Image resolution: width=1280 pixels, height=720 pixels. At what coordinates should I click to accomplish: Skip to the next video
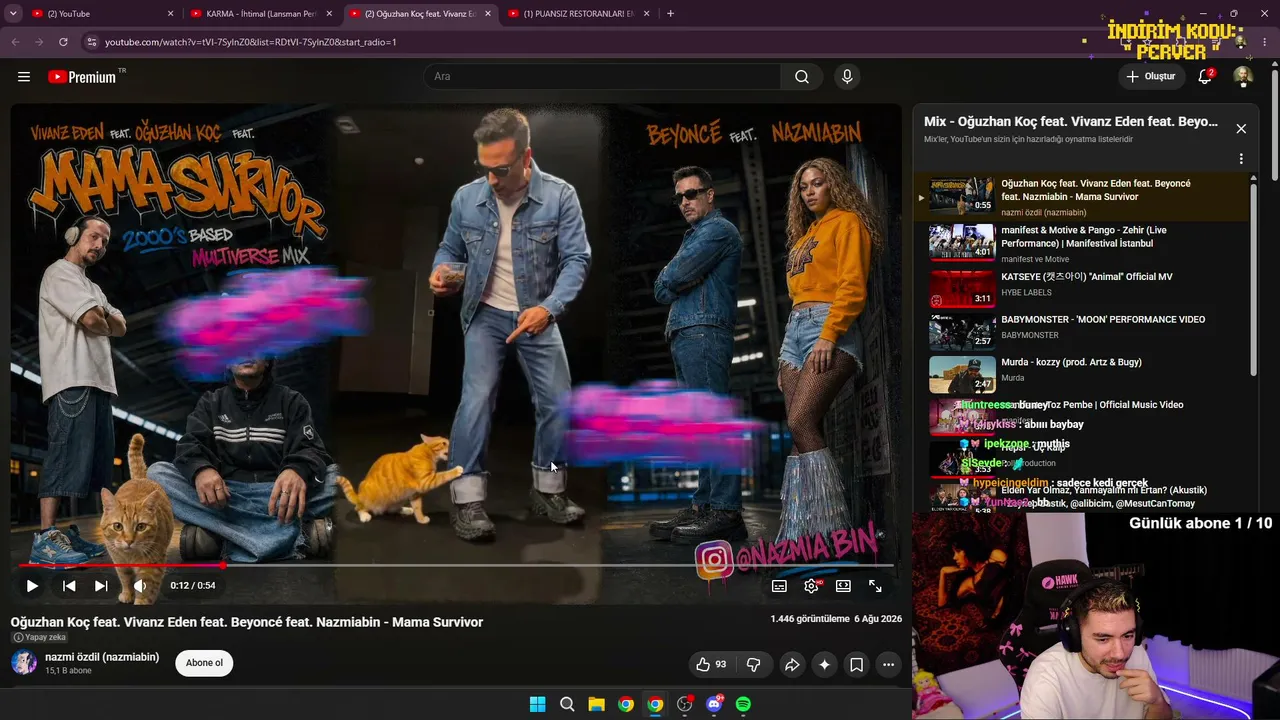click(101, 586)
